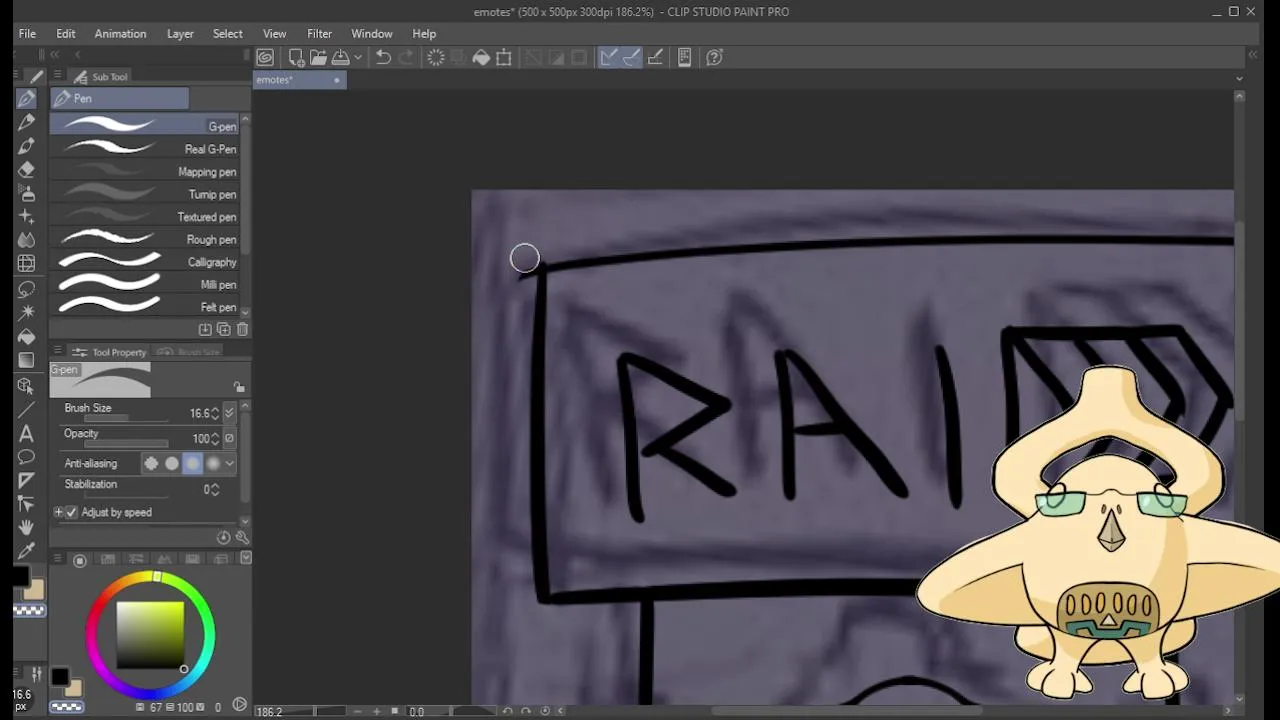1280x720 pixels.
Task: Delete sub tool with trash icon
Action: (242, 329)
